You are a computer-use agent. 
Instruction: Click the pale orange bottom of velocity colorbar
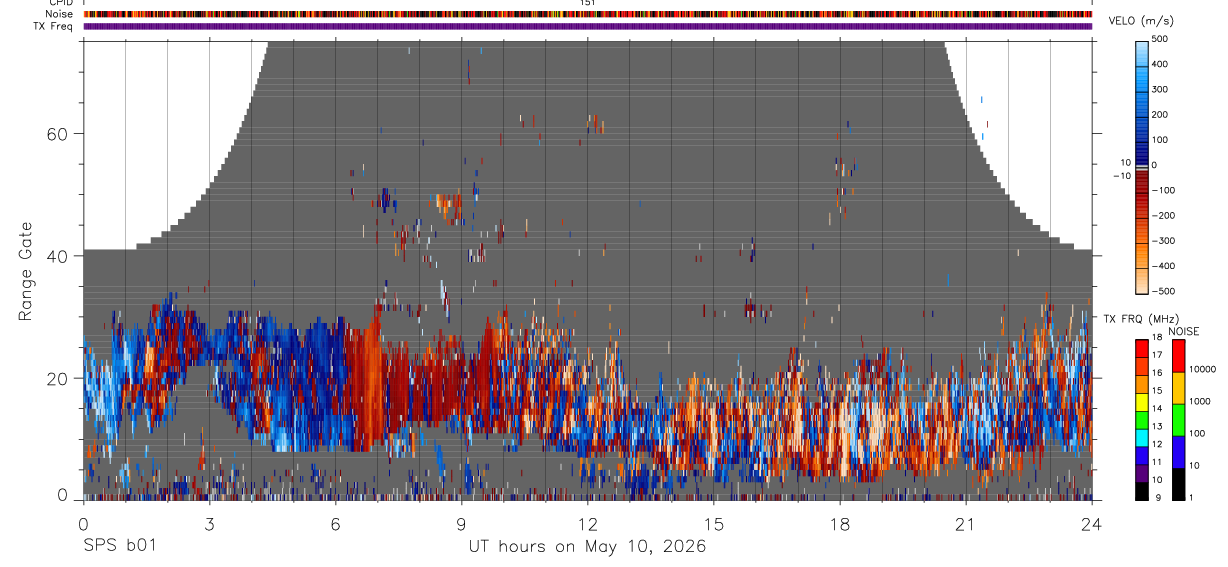tap(1143, 280)
